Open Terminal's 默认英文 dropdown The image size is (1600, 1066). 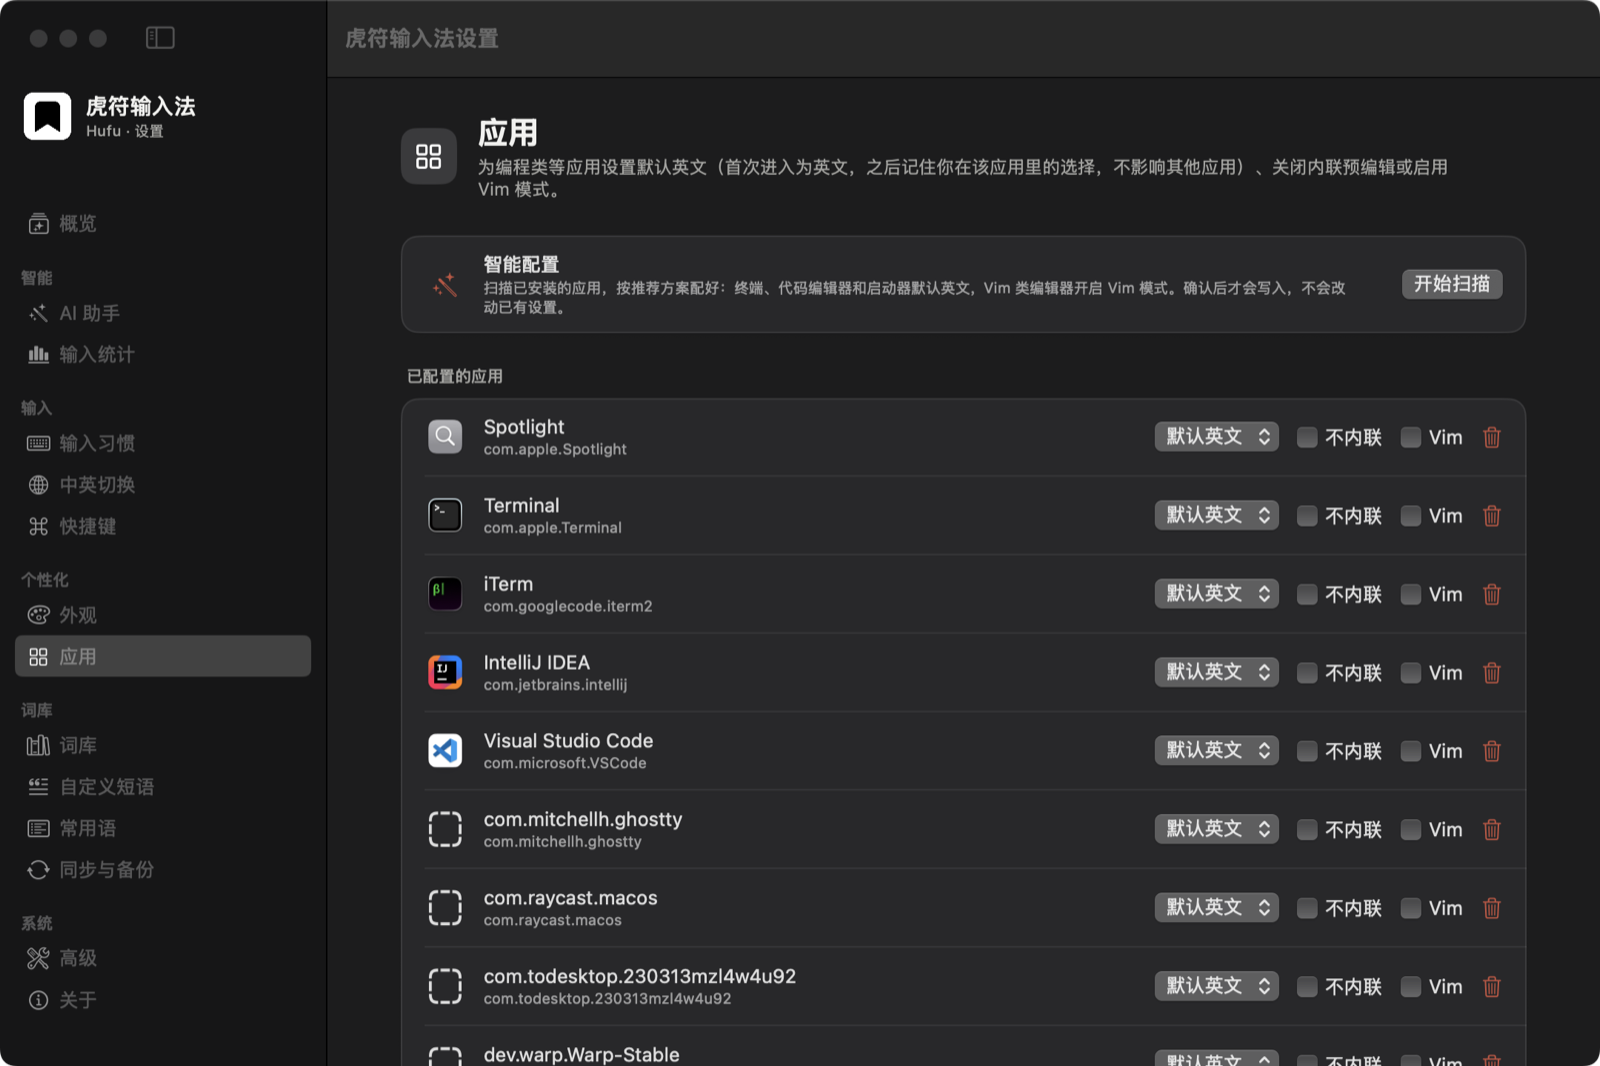tap(1217, 515)
